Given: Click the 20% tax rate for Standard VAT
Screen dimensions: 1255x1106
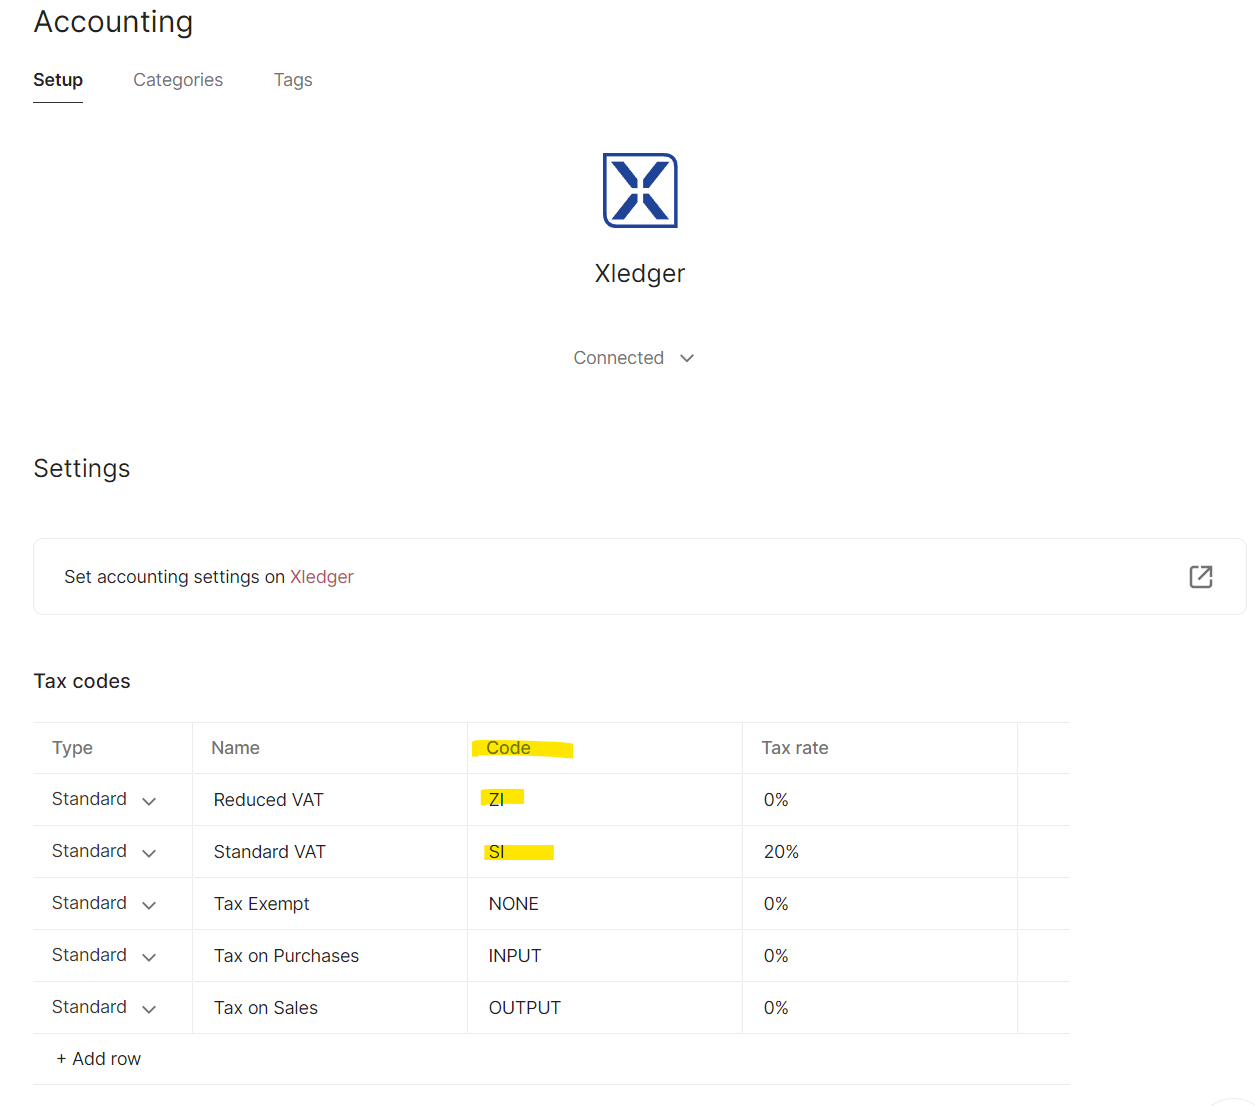Looking at the screenshot, I should [x=781, y=851].
